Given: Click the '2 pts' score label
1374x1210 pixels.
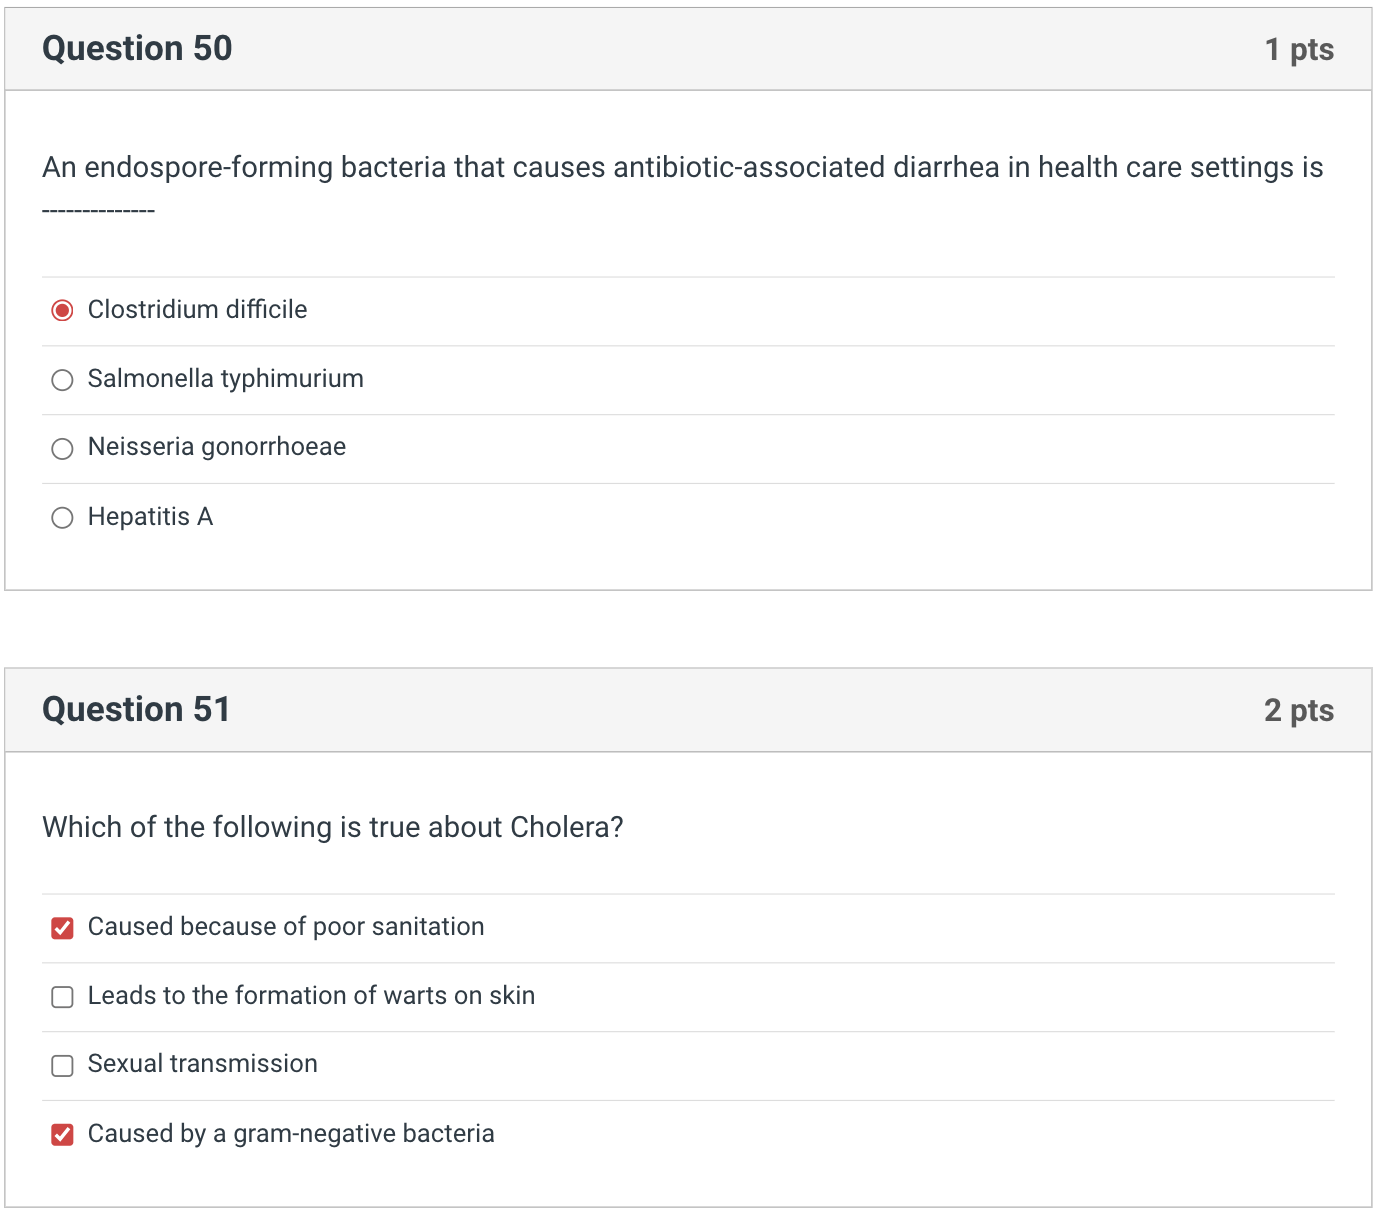Looking at the screenshot, I should point(1298,711).
